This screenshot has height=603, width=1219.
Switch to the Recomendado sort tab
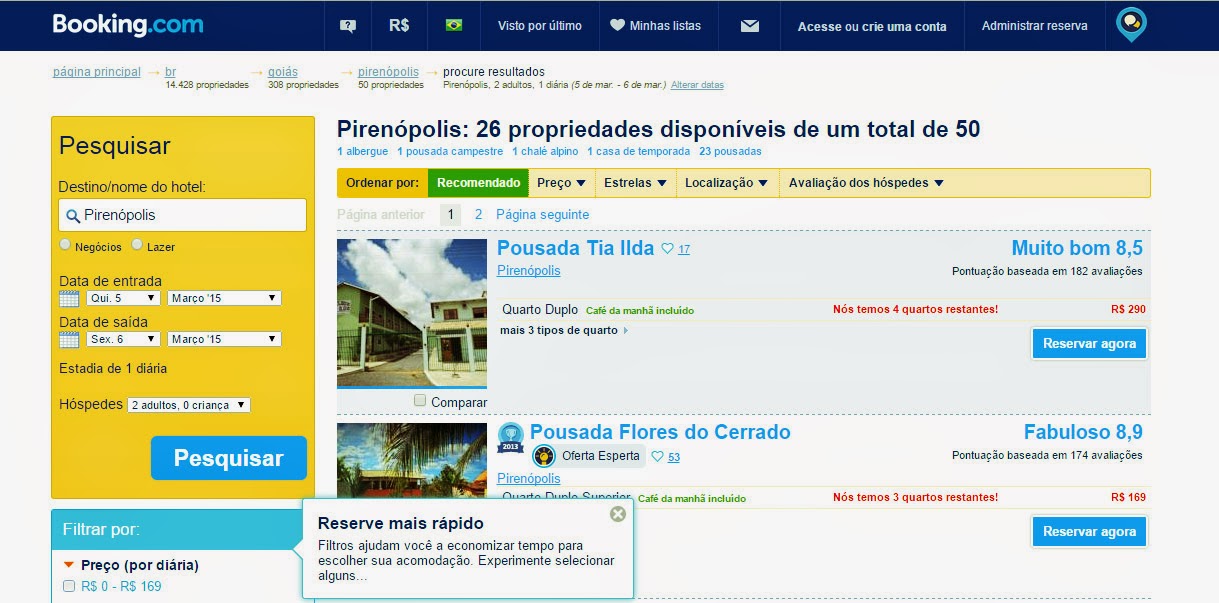coord(478,183)
